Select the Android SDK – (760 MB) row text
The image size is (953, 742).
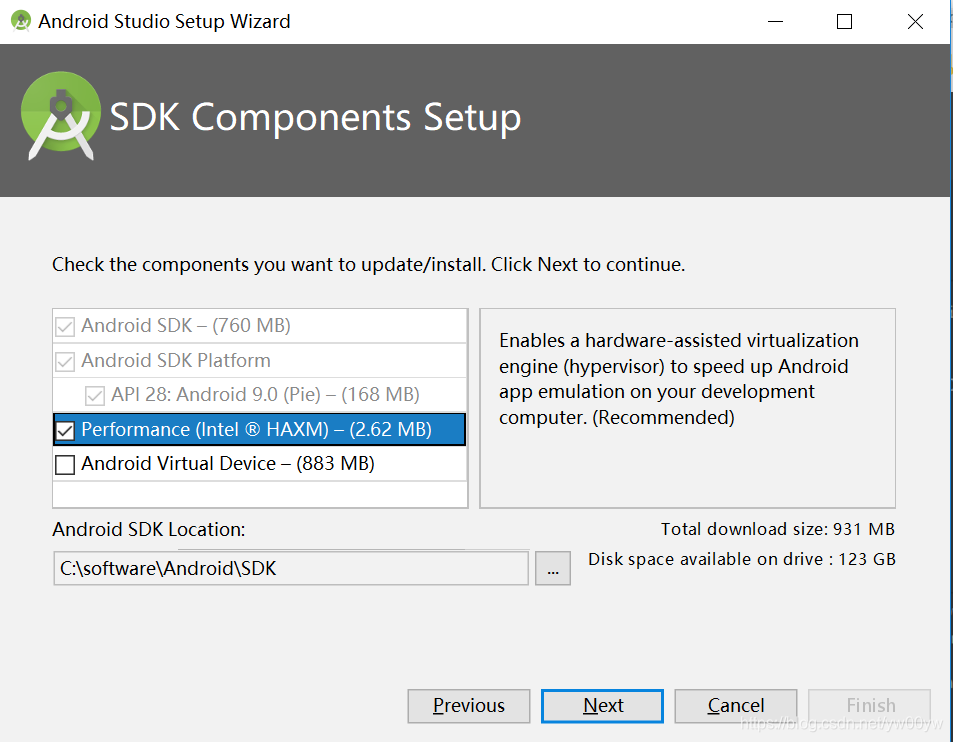click(186, 326)
